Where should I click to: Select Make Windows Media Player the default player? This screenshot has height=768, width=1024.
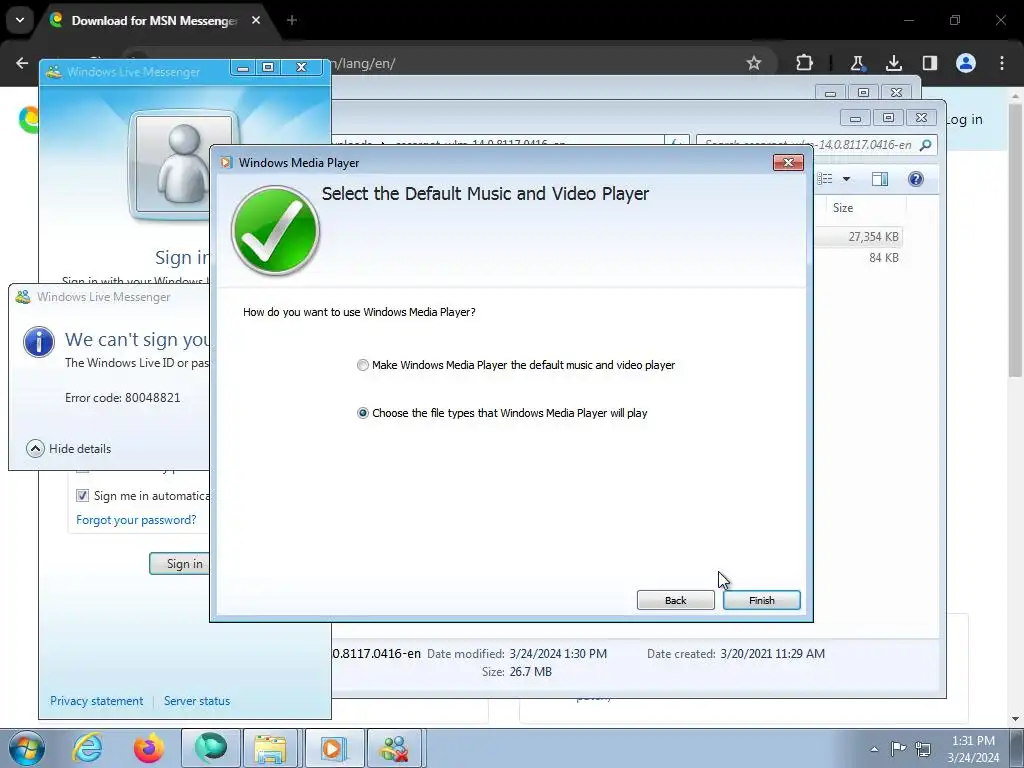(x=362, y=365)
